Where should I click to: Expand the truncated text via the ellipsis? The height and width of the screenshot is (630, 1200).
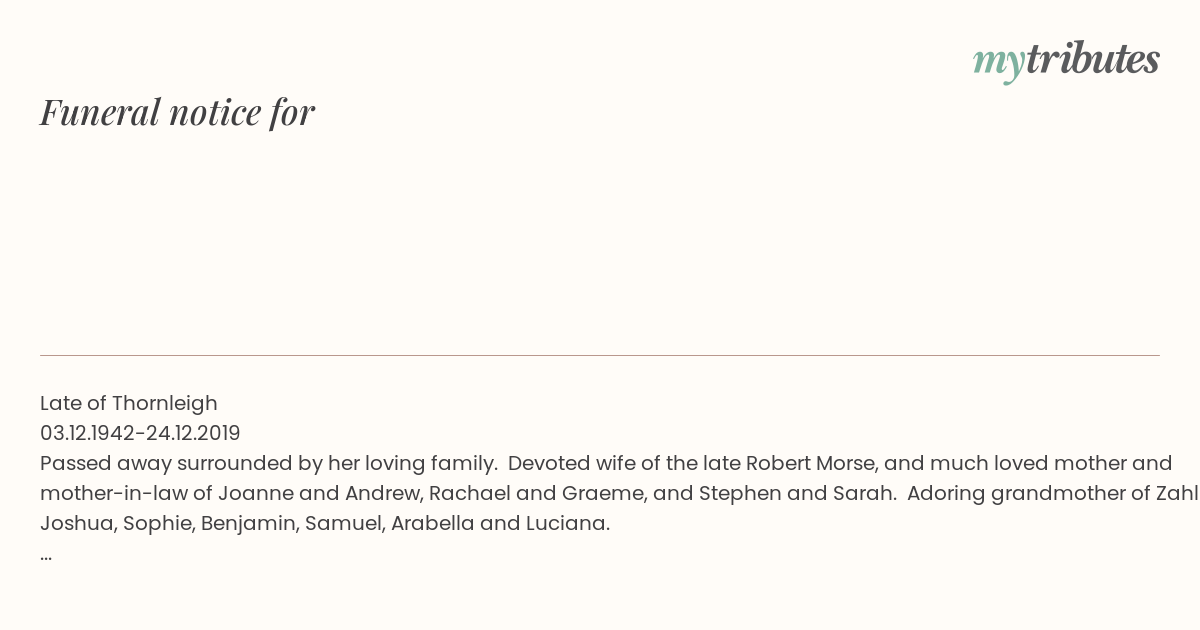pyautogui.click(x=46, y=554)
